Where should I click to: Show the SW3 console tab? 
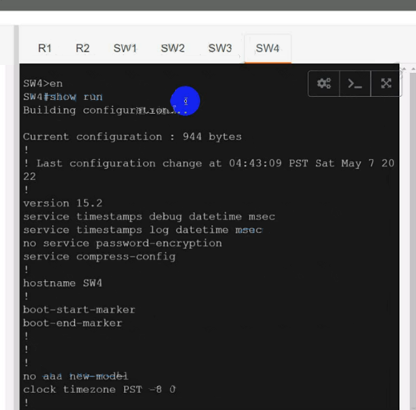(x=220, y=48)
